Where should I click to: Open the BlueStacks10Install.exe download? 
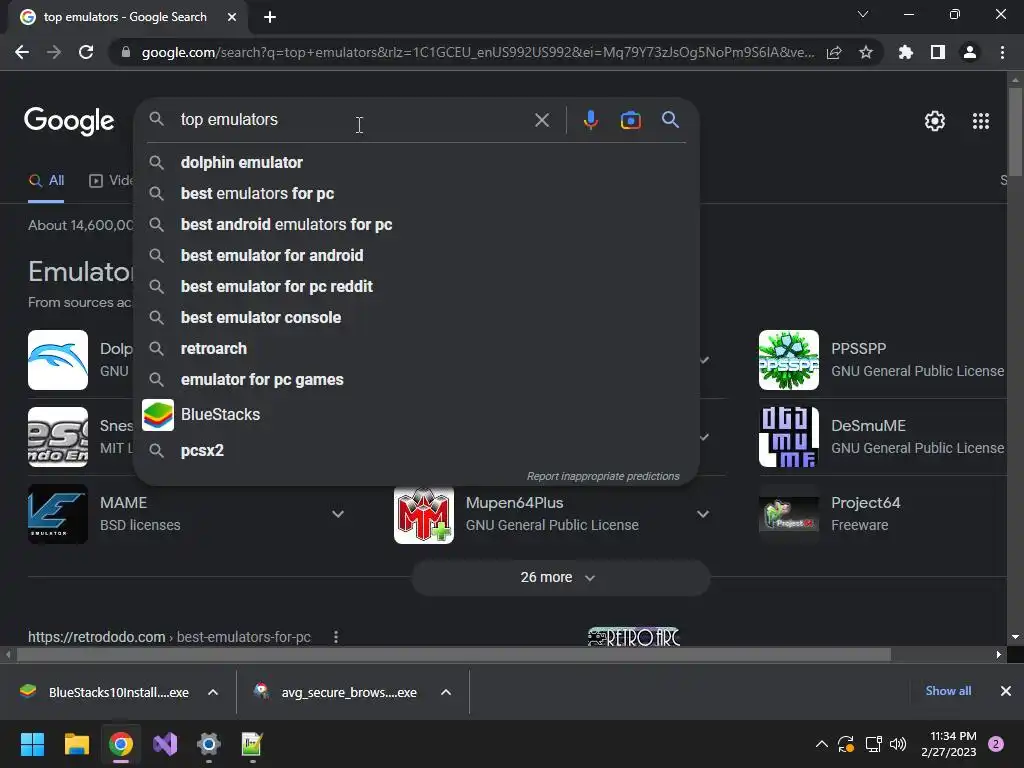click(x=104, y=692)
